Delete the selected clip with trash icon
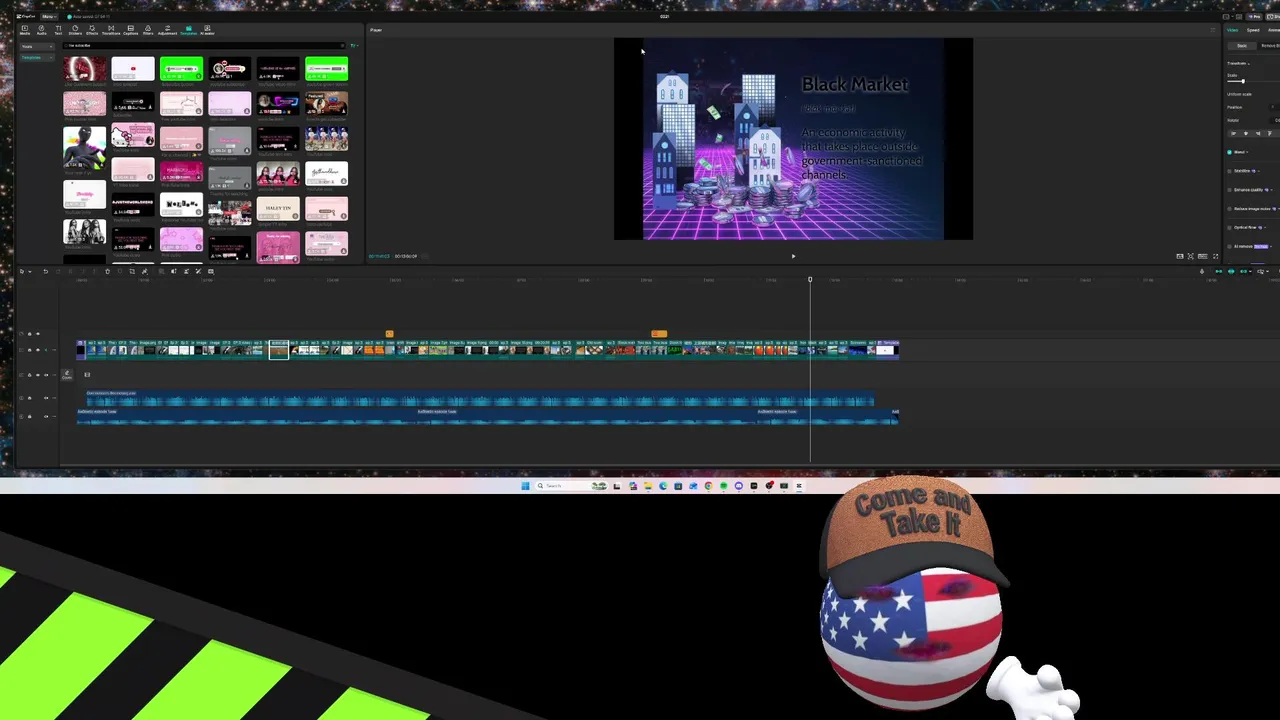Viewport: 1280px width, 720px height. (107, 271)
